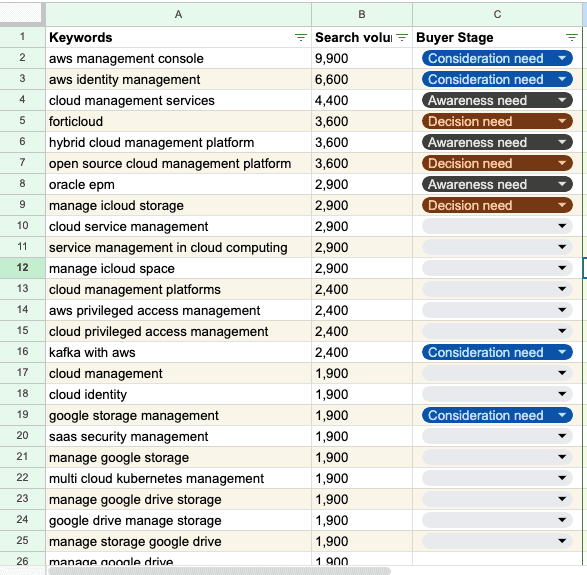The image size is (587, 575).
Task: Open empty Buyer Stage dropdown for cloud management row
Action: (497, 373)
